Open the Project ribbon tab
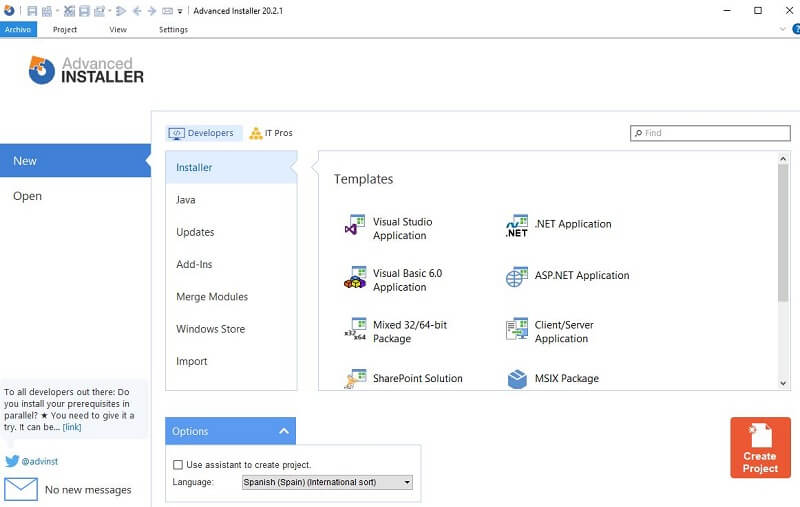 pyautogui.click(x=65, y=30)
